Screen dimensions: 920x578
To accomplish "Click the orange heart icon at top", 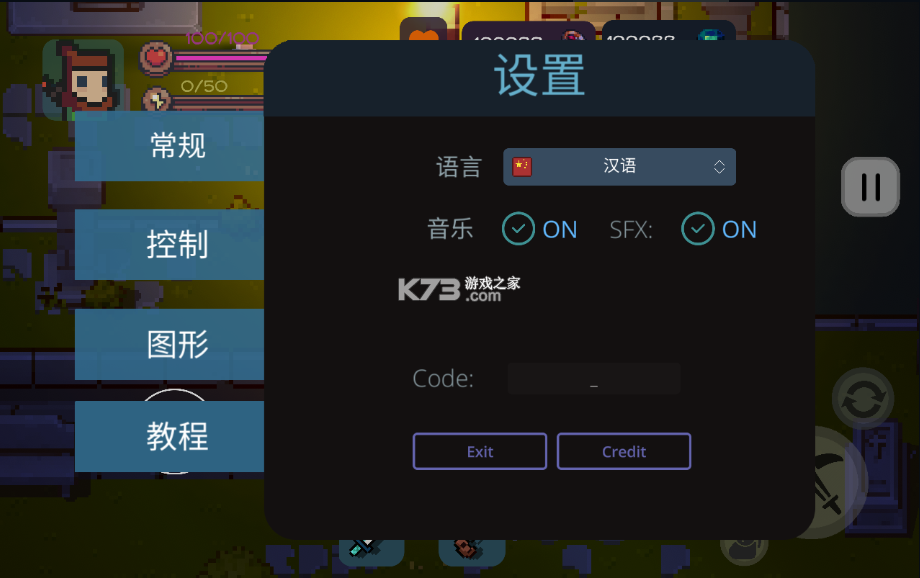I will 424,31.
